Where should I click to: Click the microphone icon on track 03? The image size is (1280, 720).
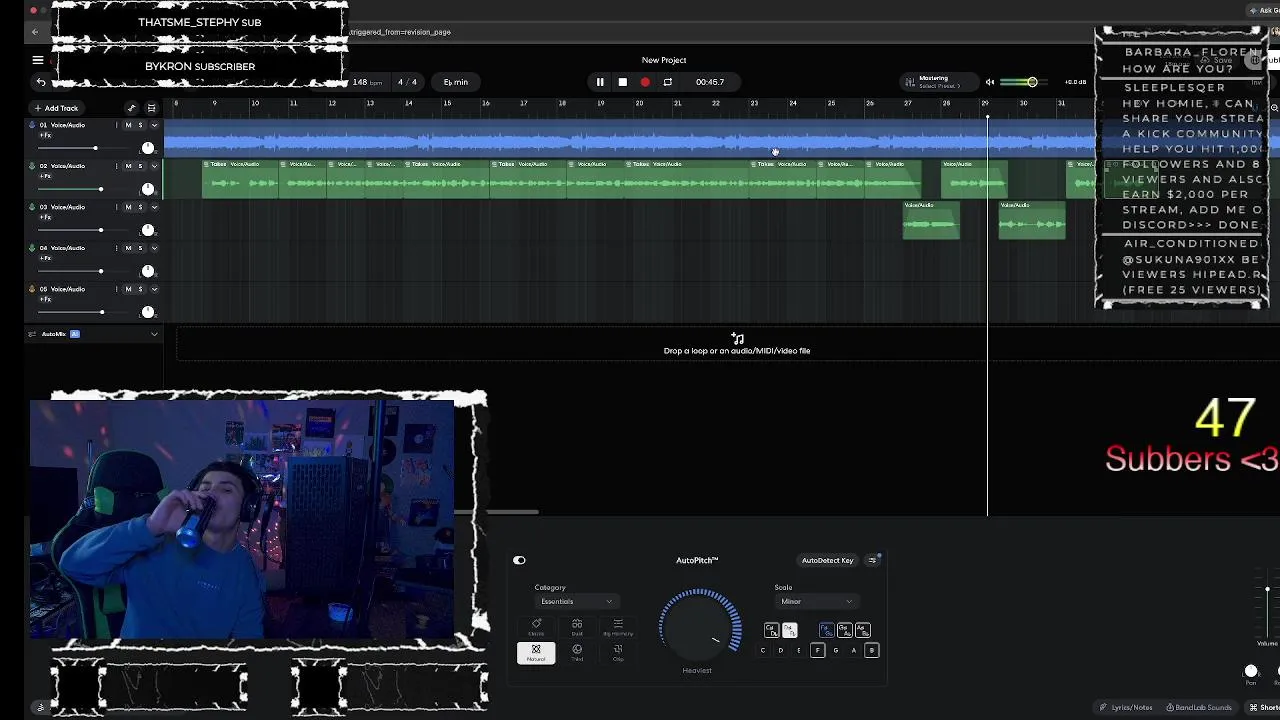(32, 207)
